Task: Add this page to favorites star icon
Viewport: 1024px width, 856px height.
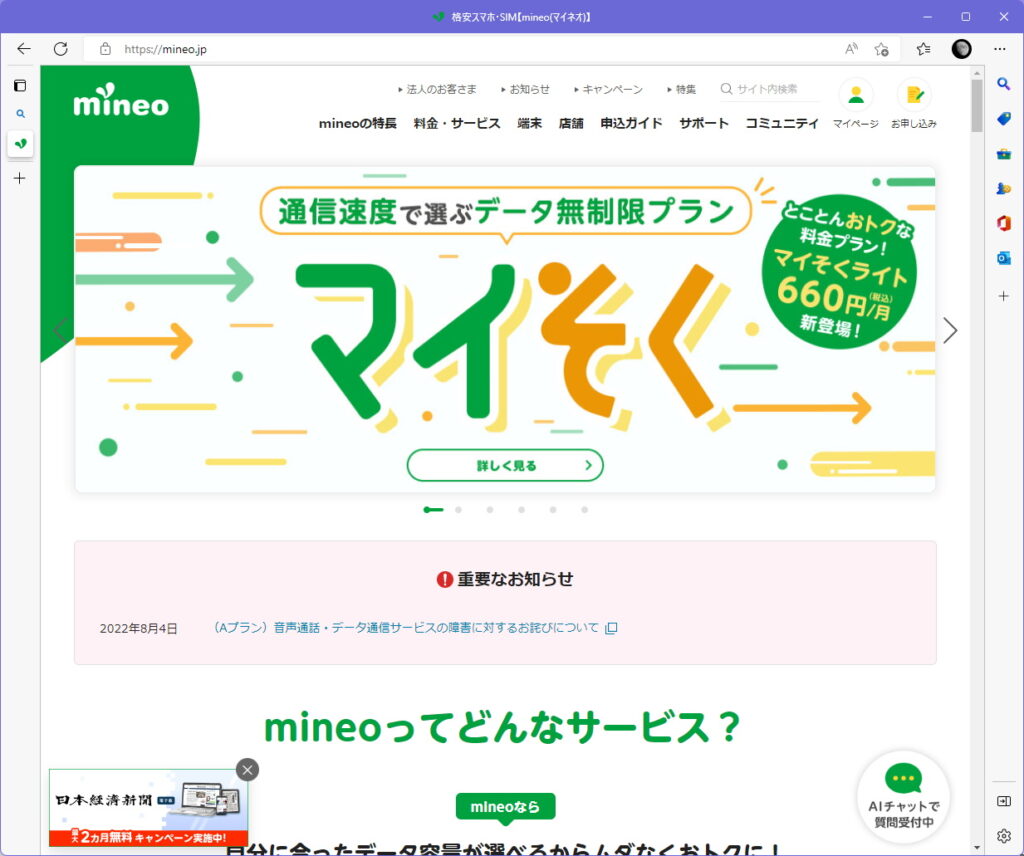Action: click(882, 49)
